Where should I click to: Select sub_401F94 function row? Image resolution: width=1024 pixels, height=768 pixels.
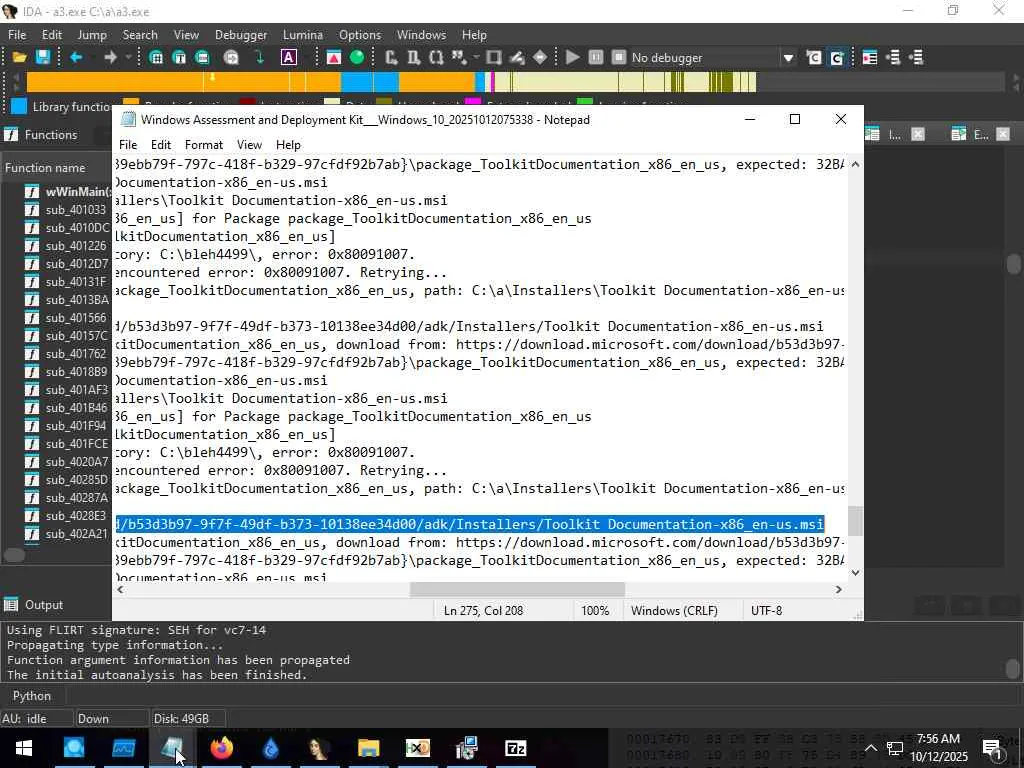68,426
